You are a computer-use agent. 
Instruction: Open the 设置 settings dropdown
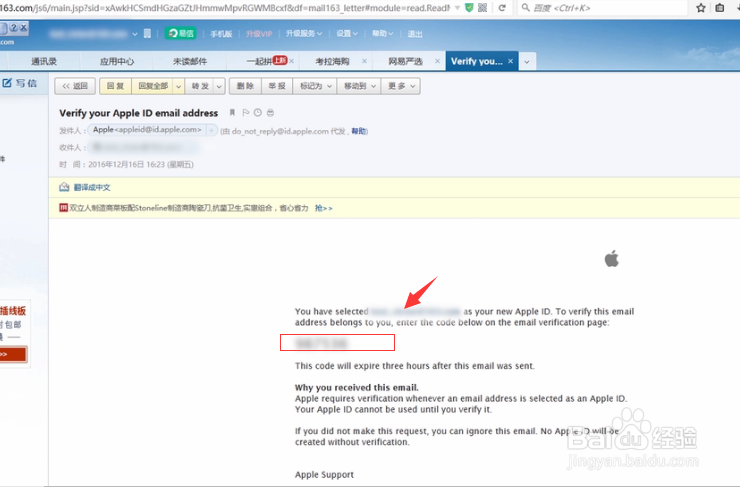[347, 34]
